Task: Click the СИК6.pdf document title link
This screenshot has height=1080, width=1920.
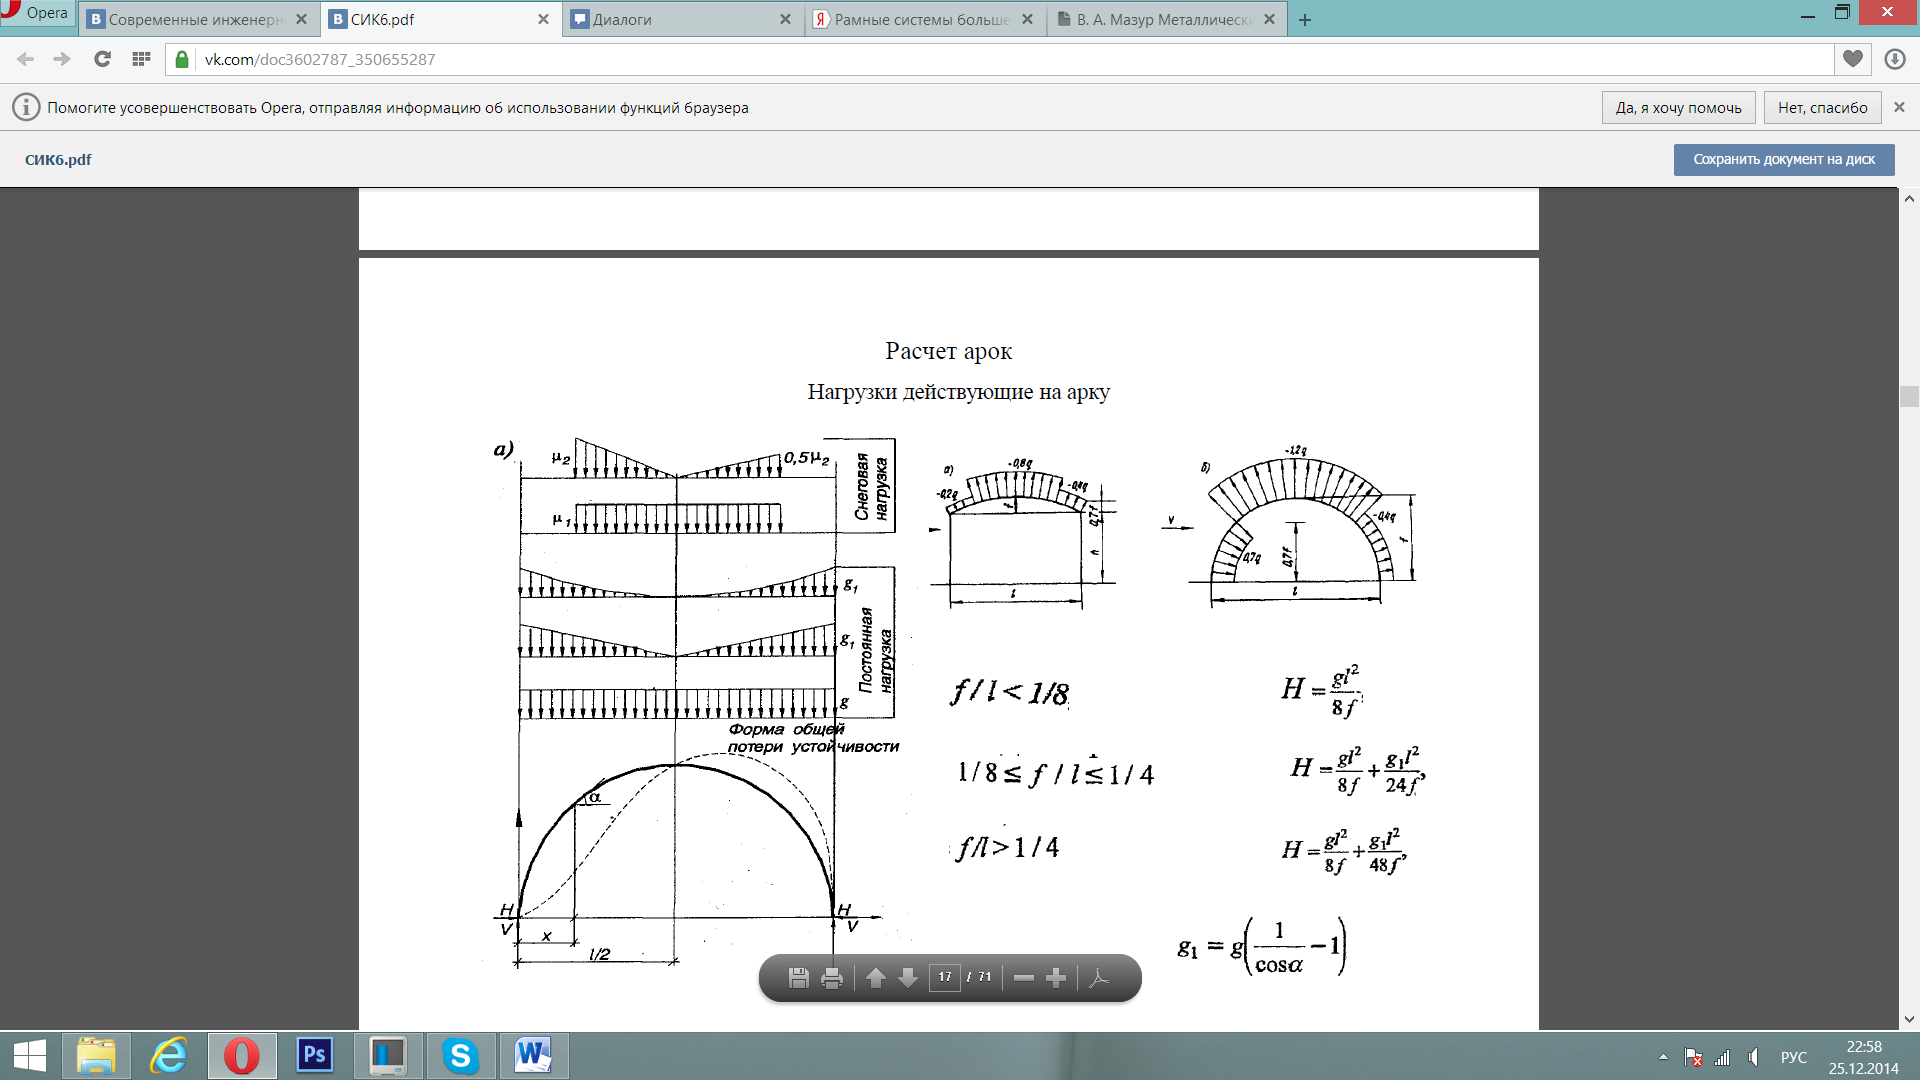Action: (x=58, y=159)
